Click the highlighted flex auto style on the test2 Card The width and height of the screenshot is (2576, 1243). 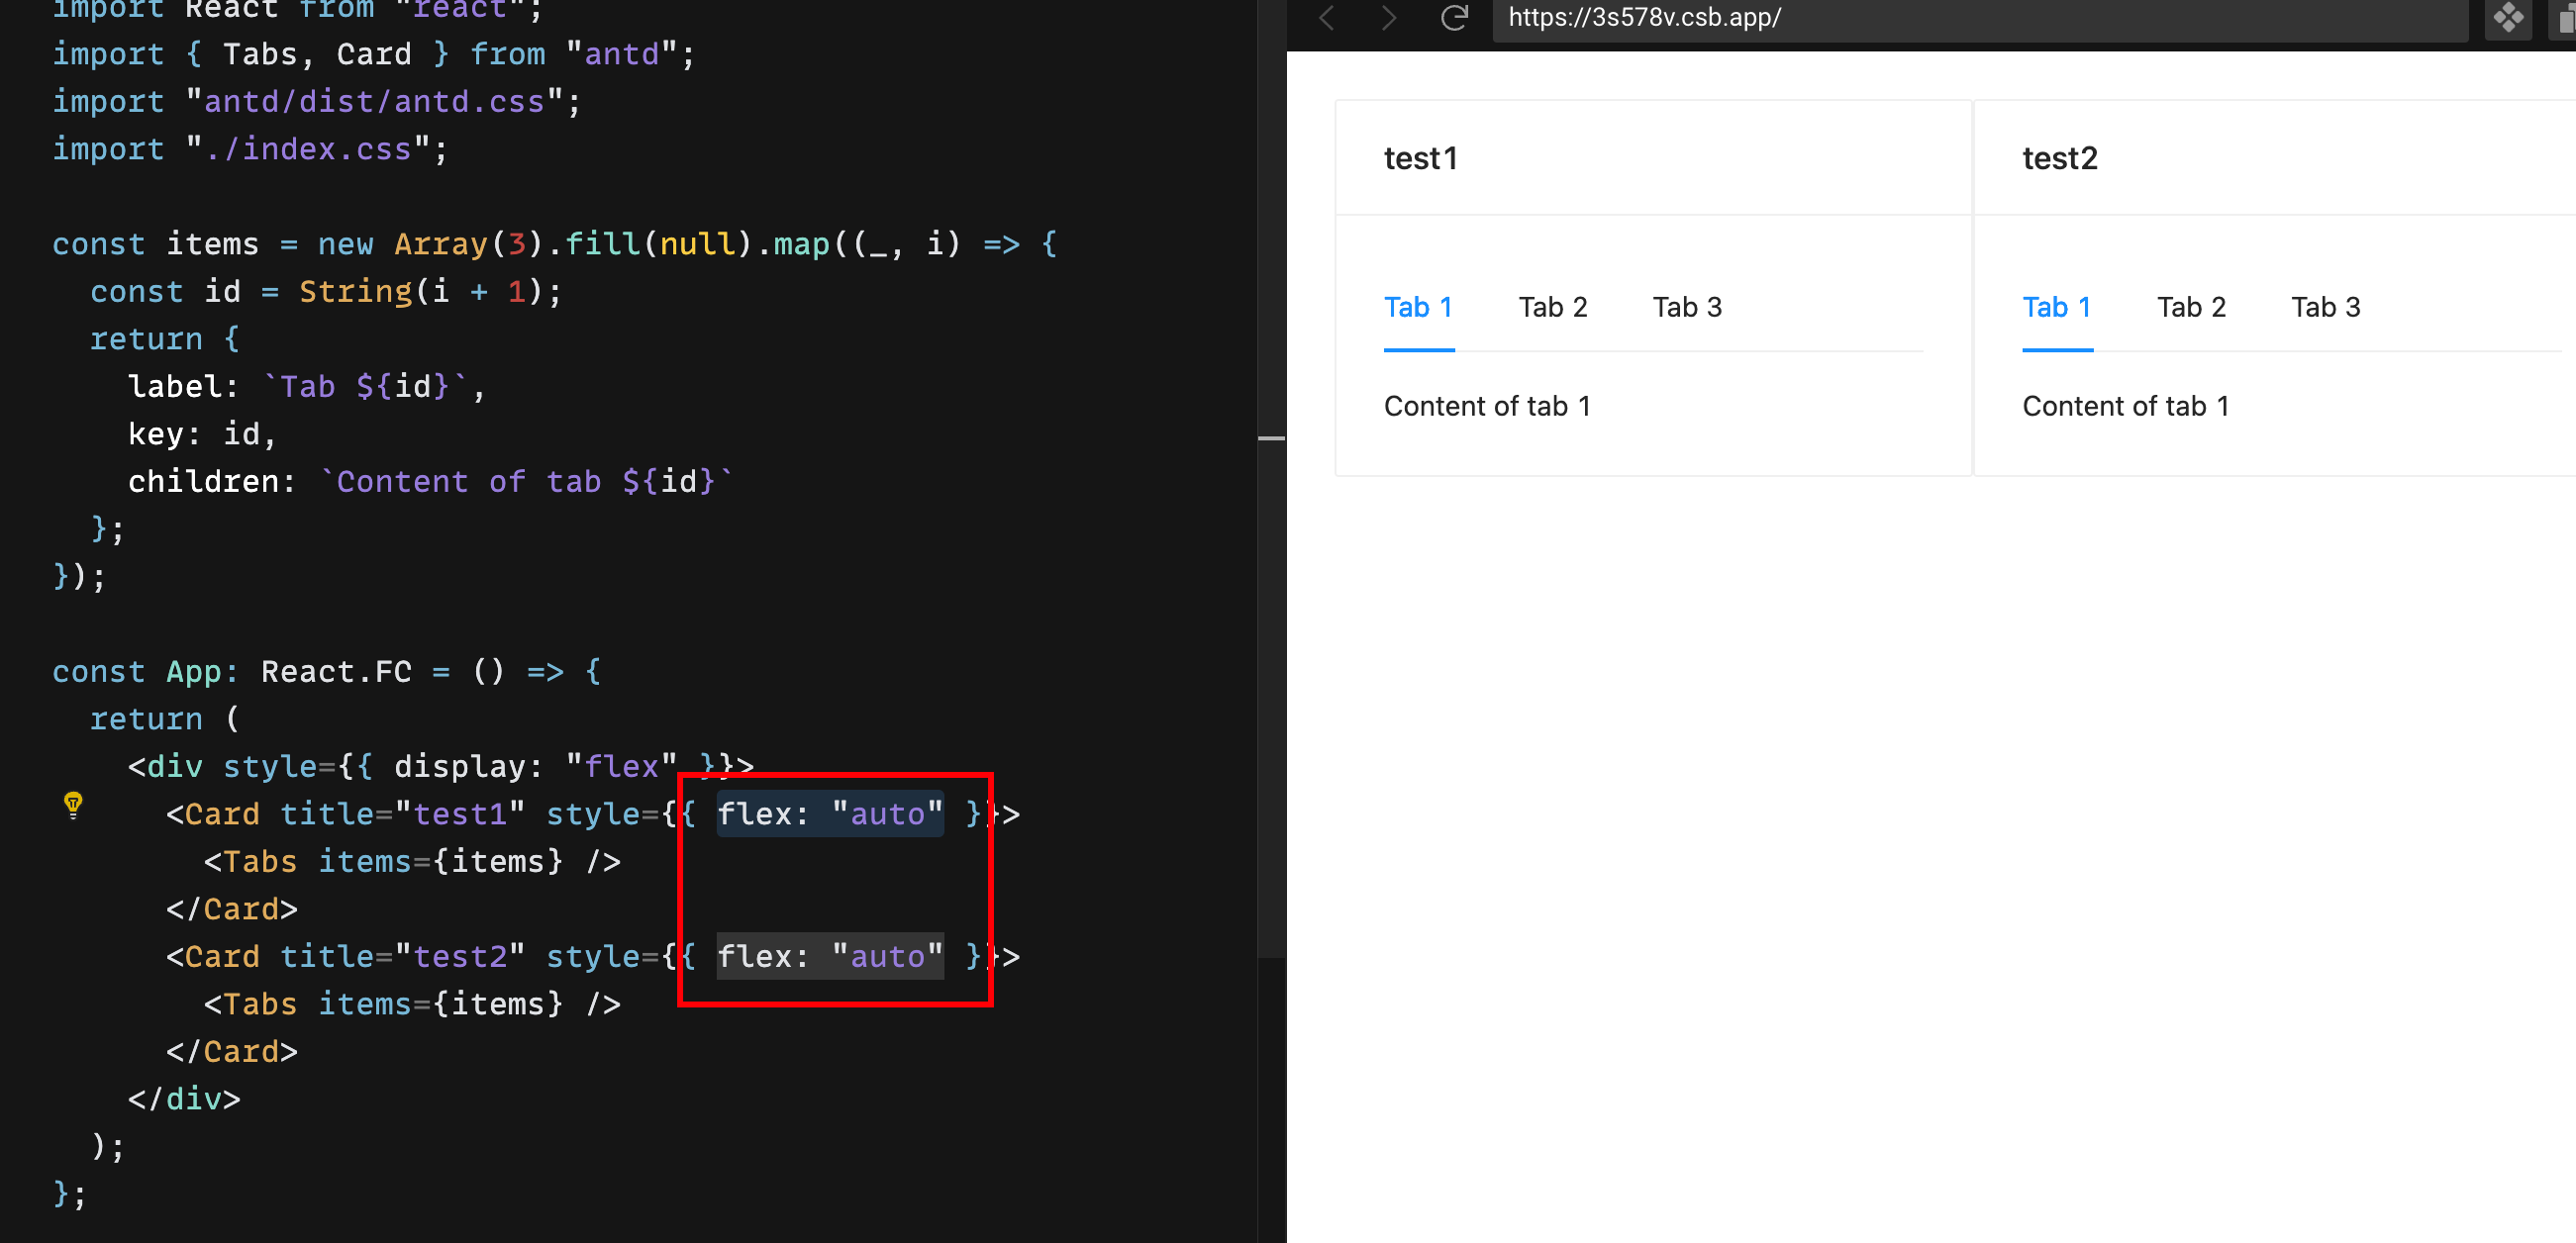(829, 956)
